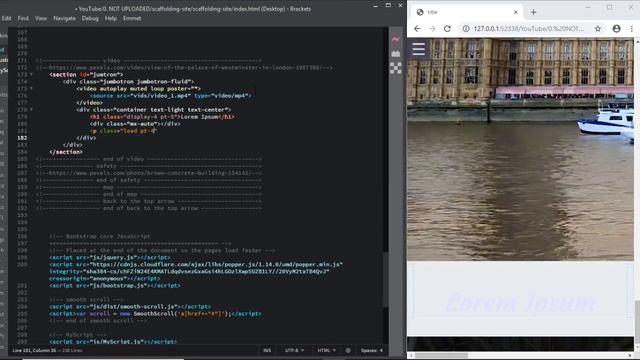Reload the page in Chrome
This screenshot has width=640, height=360.
pyautogui.click(x=447, y=29)
